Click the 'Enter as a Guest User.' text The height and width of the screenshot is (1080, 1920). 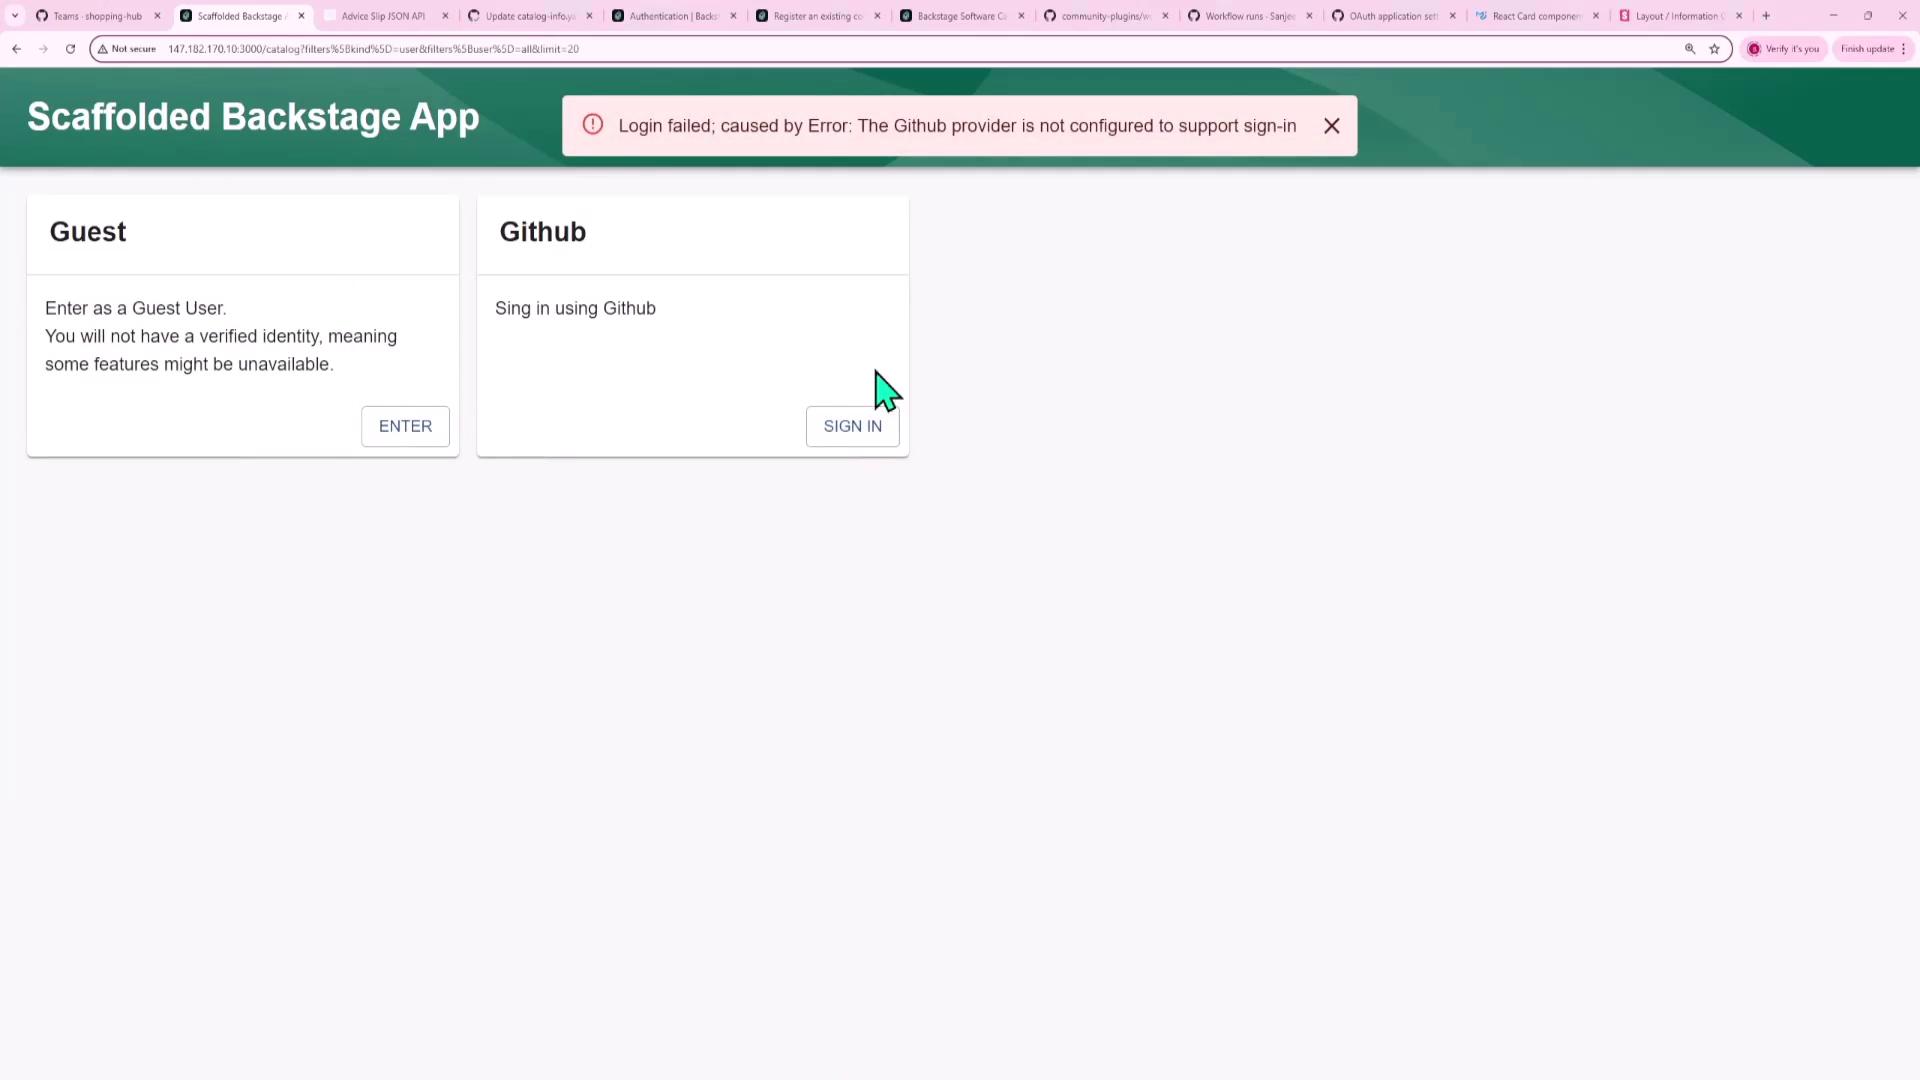click(x=136, y=309)
